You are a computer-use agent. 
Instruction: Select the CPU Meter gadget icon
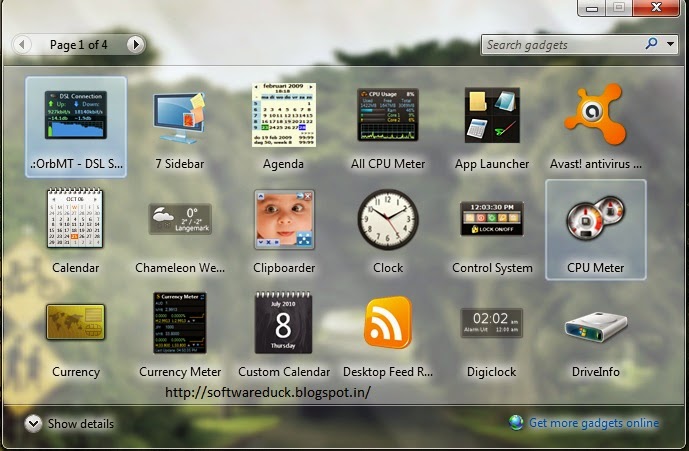click(595, 218)
